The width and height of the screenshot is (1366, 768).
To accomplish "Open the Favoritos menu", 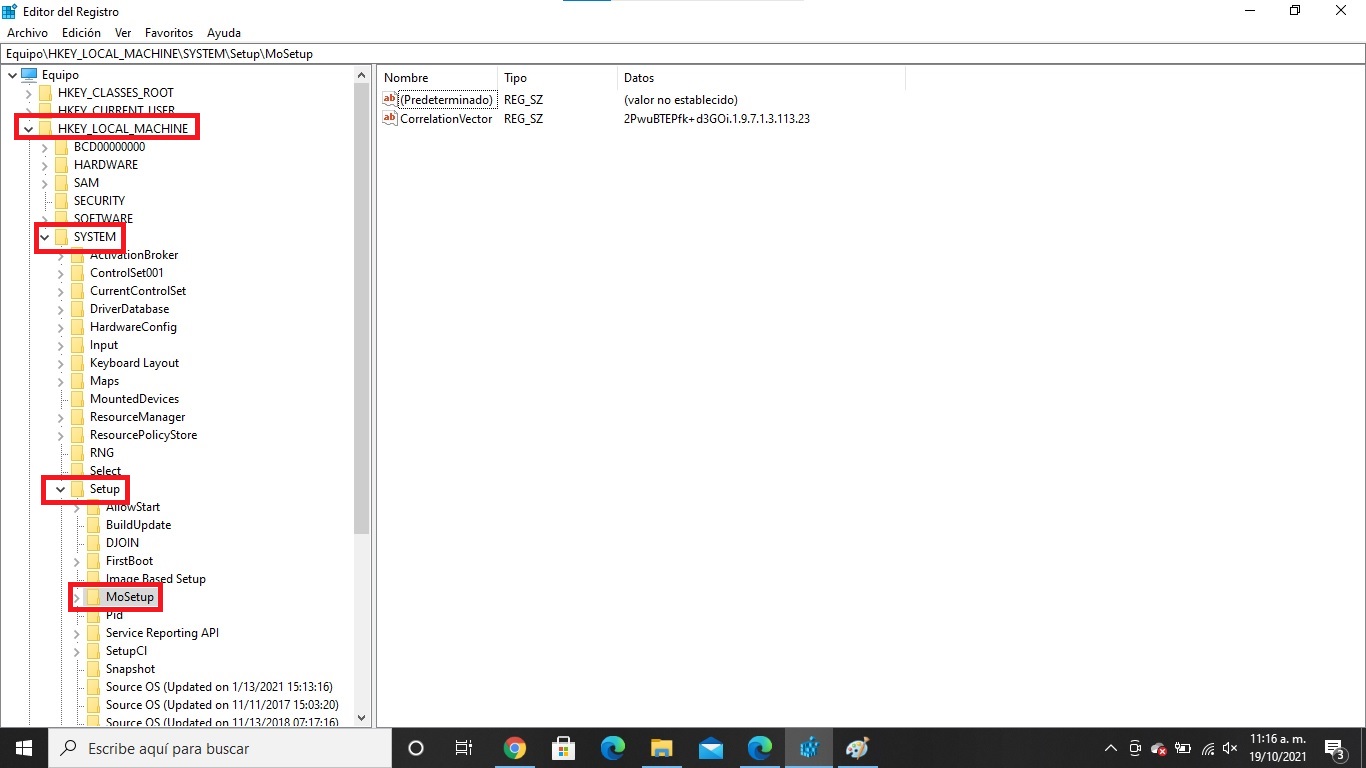I will (x=168, y=32).
